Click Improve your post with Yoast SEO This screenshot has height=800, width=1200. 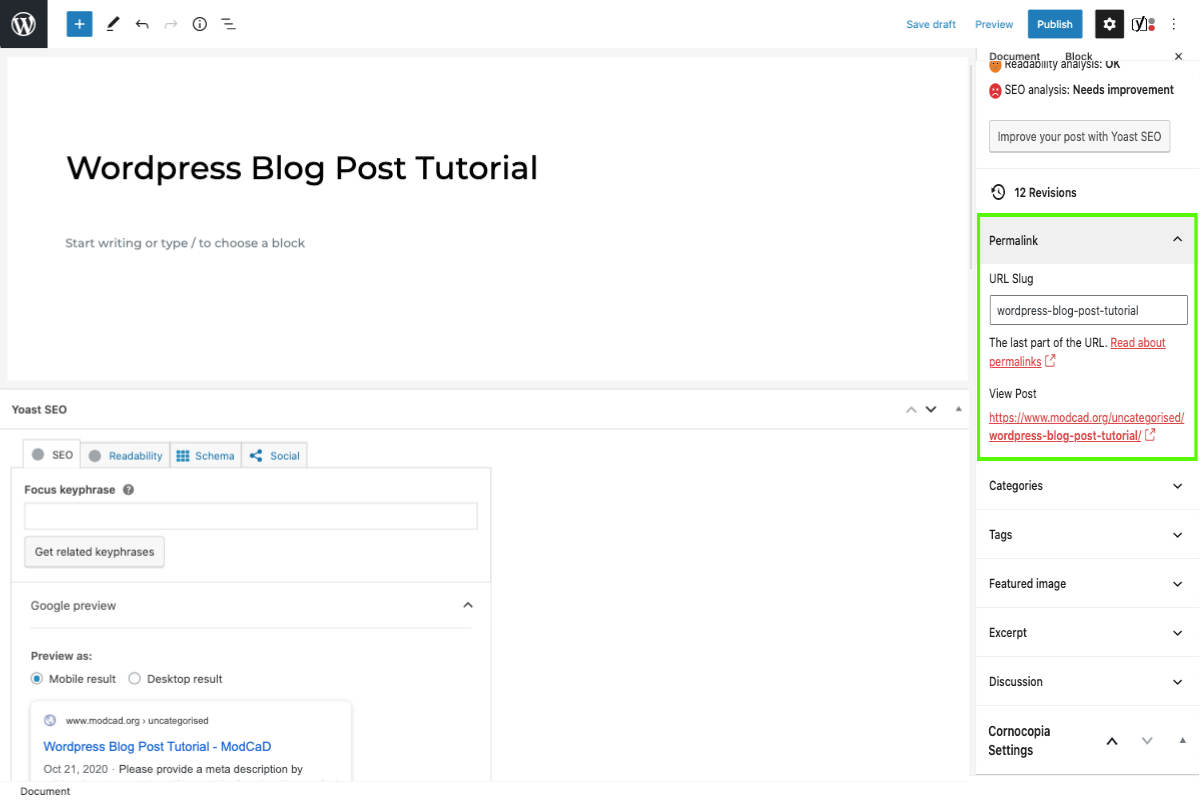tap(1079, 137)
